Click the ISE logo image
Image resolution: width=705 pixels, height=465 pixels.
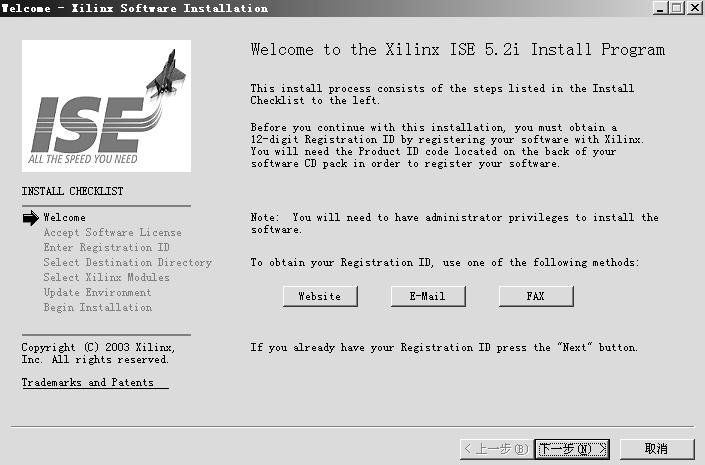(x=106, y=106)
